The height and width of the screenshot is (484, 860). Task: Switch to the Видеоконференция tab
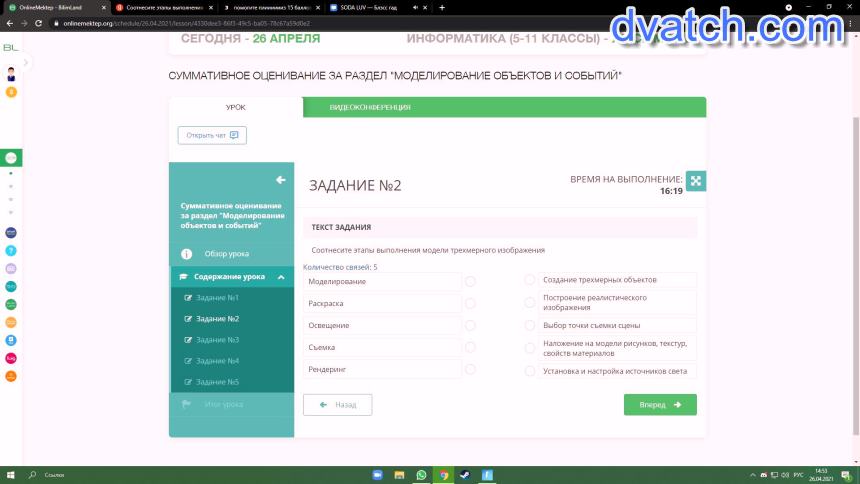(370, 107)
